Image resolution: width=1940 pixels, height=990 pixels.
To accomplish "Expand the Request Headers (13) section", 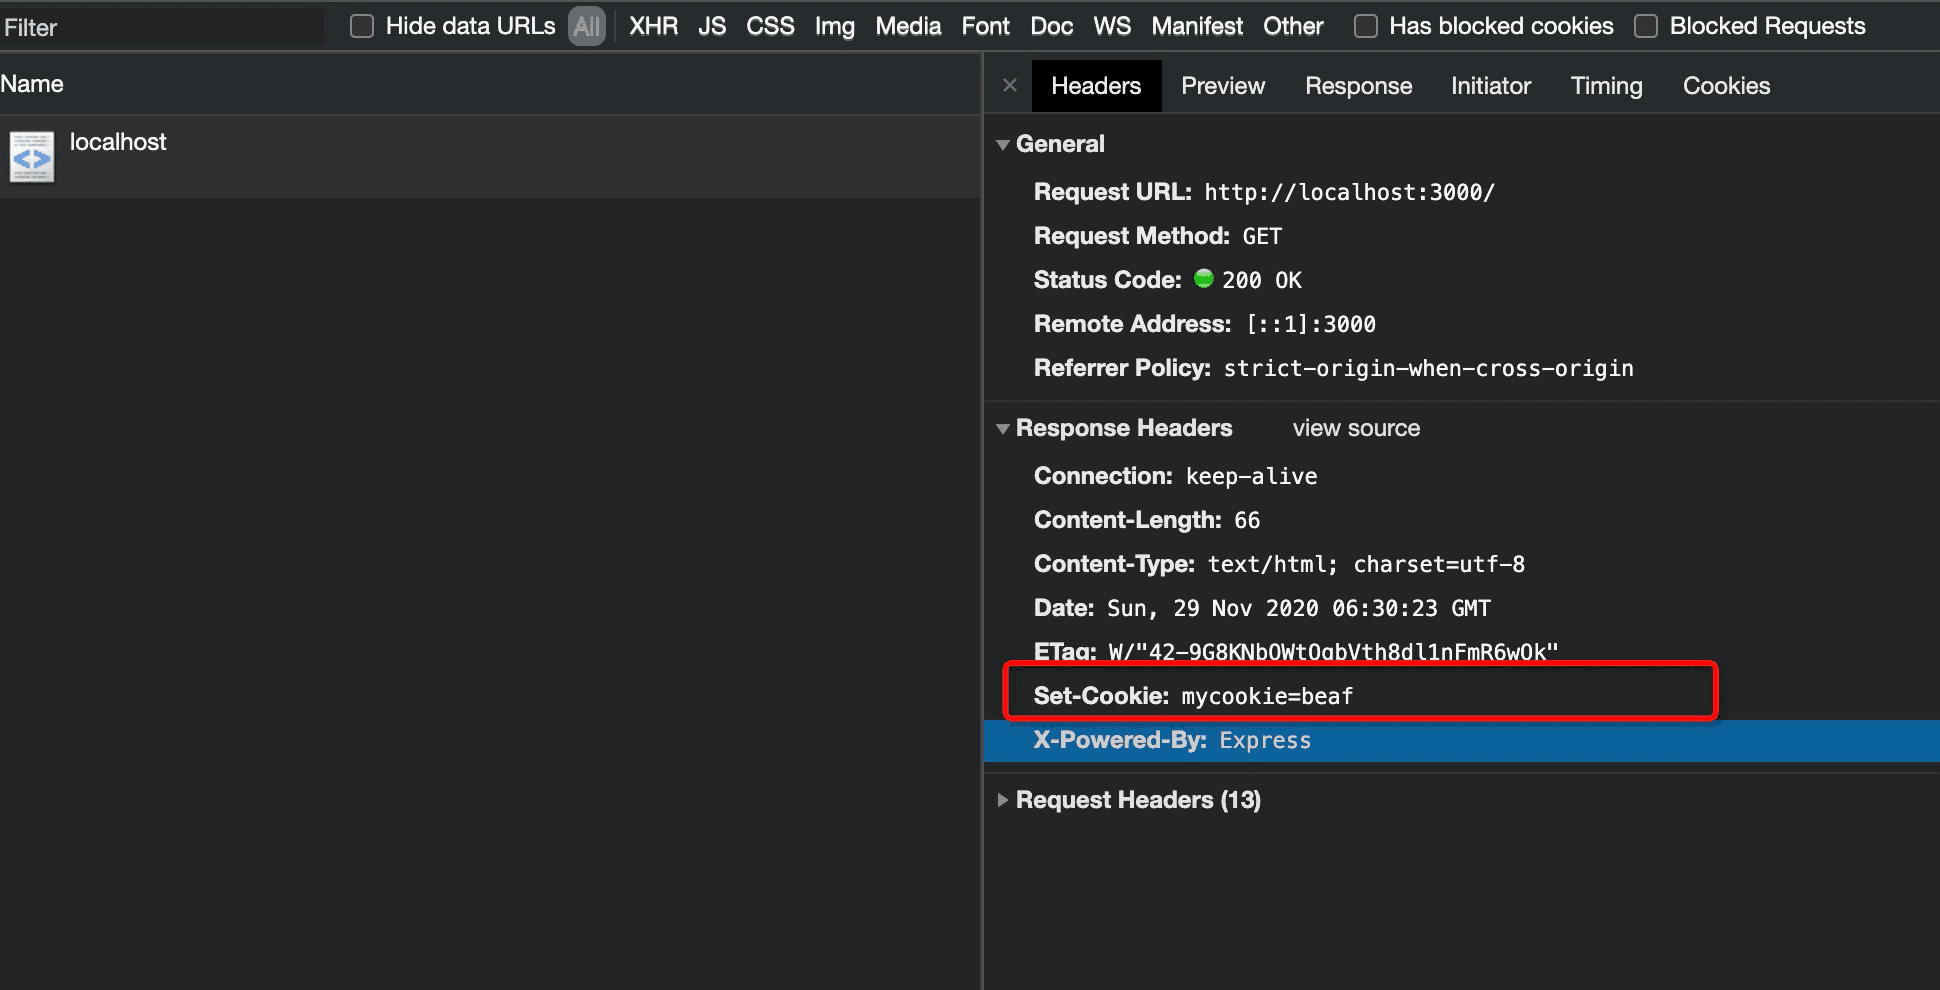I will click(1003, 800).
